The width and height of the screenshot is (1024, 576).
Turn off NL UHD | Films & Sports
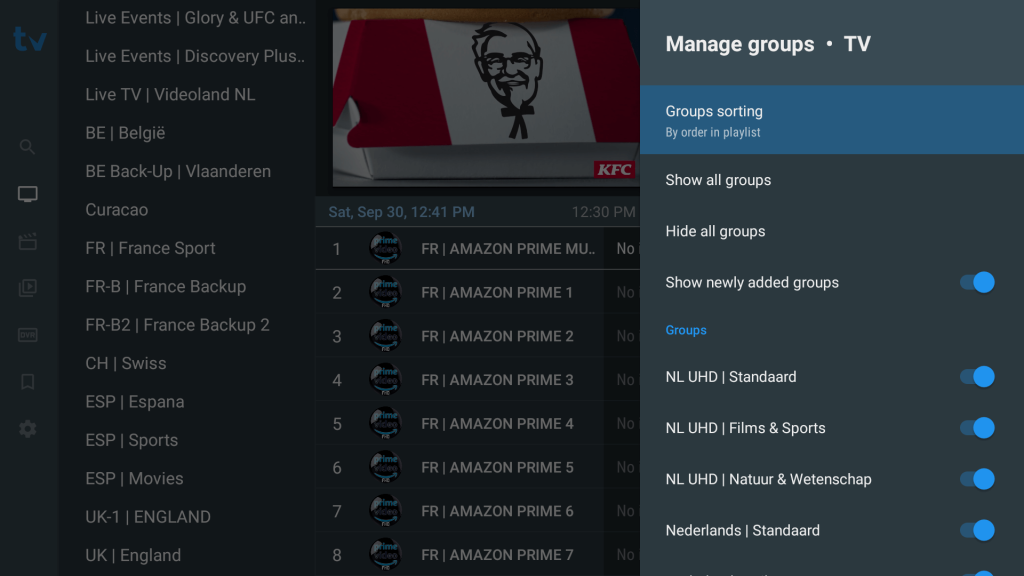977,428
